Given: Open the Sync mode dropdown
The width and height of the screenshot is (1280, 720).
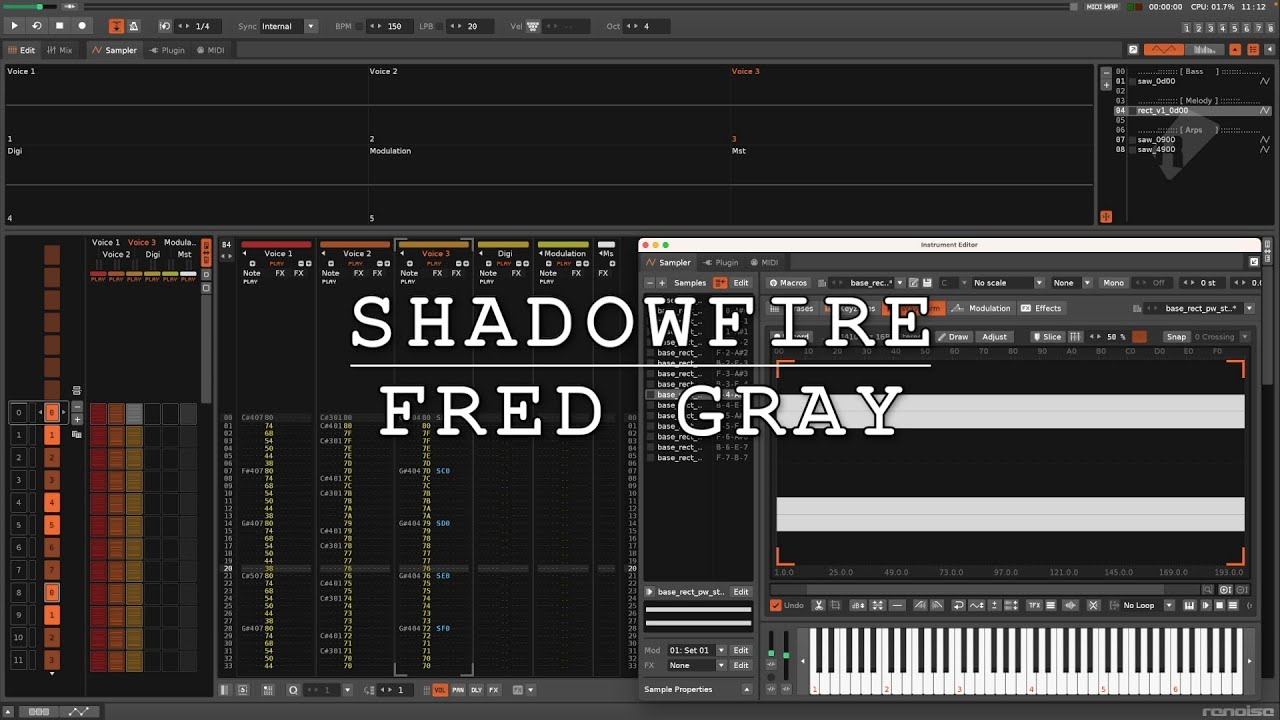Looking at the screenshot, I should 290,26.
